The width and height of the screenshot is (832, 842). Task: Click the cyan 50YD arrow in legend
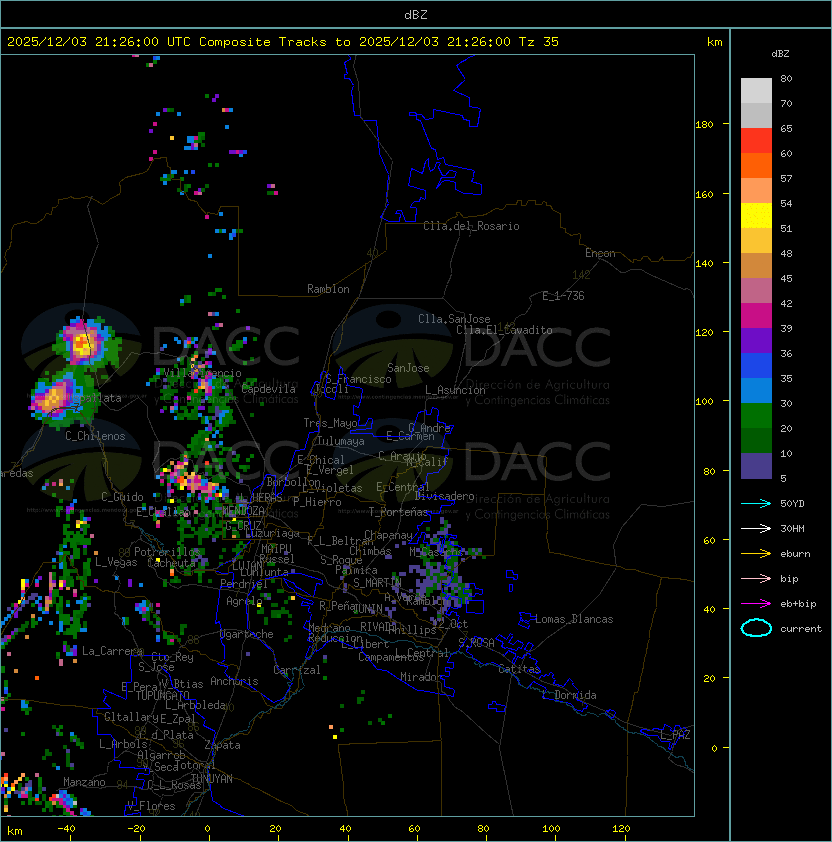[x=756, y=503]
